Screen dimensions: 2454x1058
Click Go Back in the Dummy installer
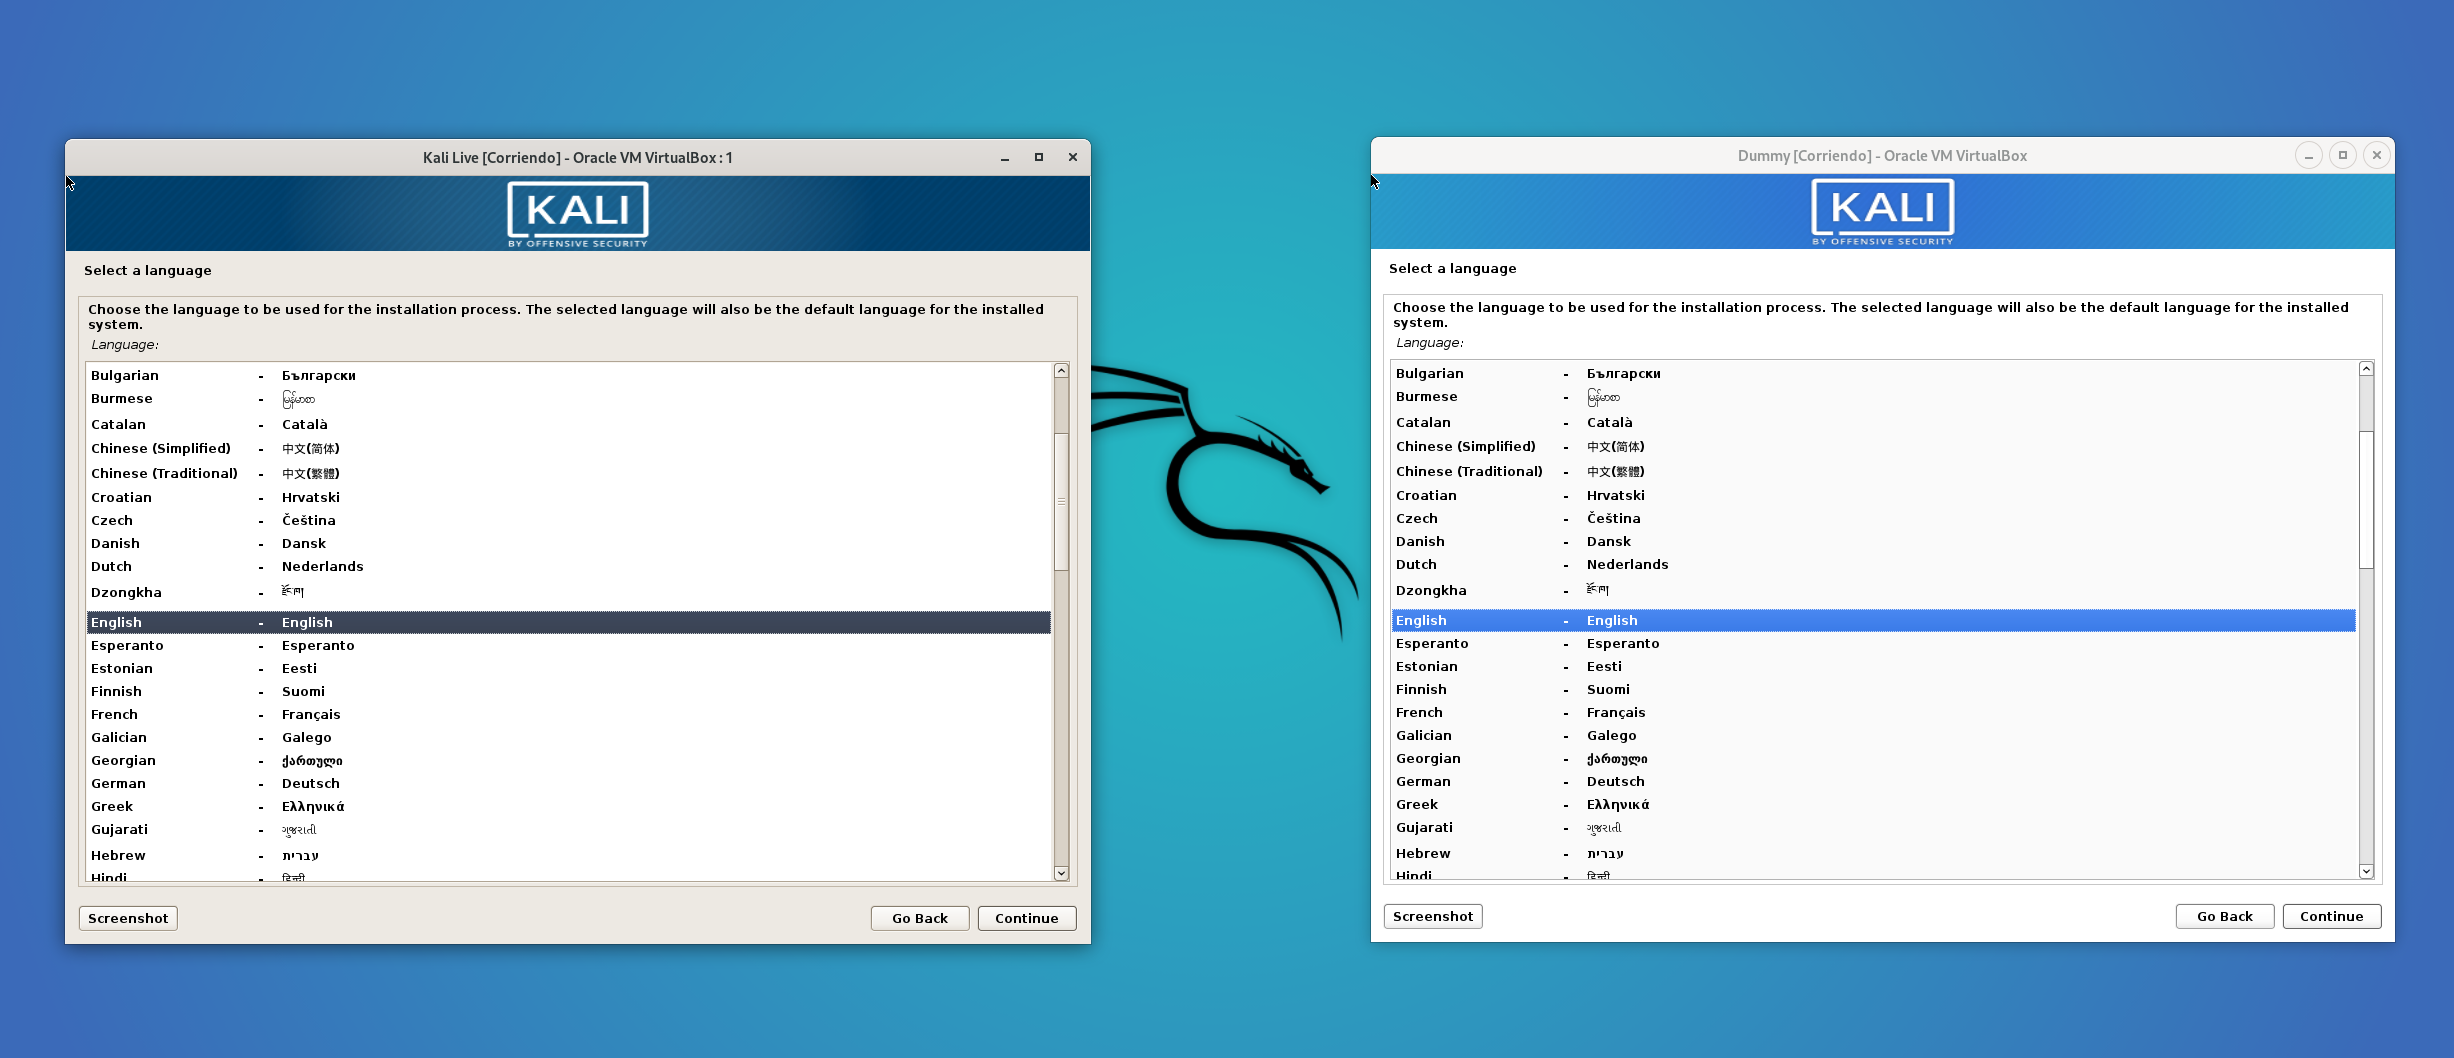click(x=2224, y=915)
